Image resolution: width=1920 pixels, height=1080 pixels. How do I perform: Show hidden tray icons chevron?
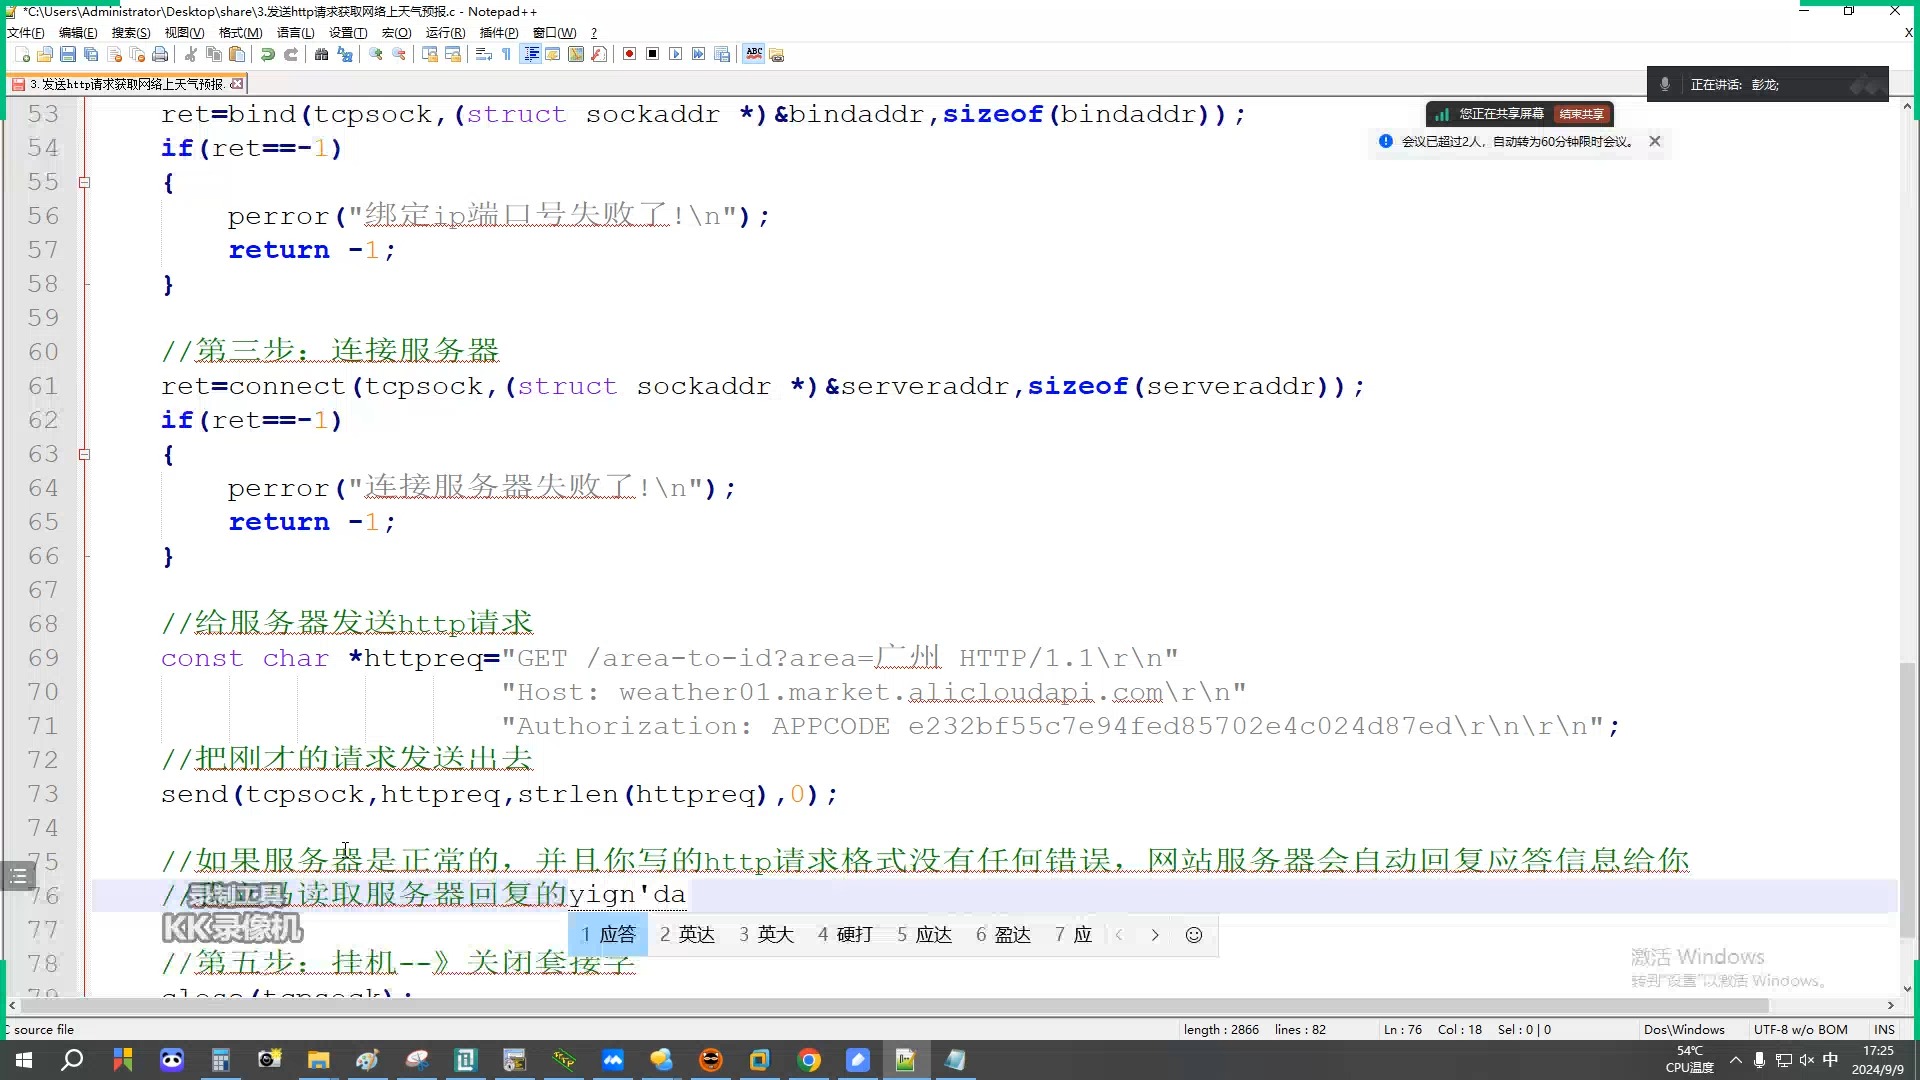(1736, 1060)
